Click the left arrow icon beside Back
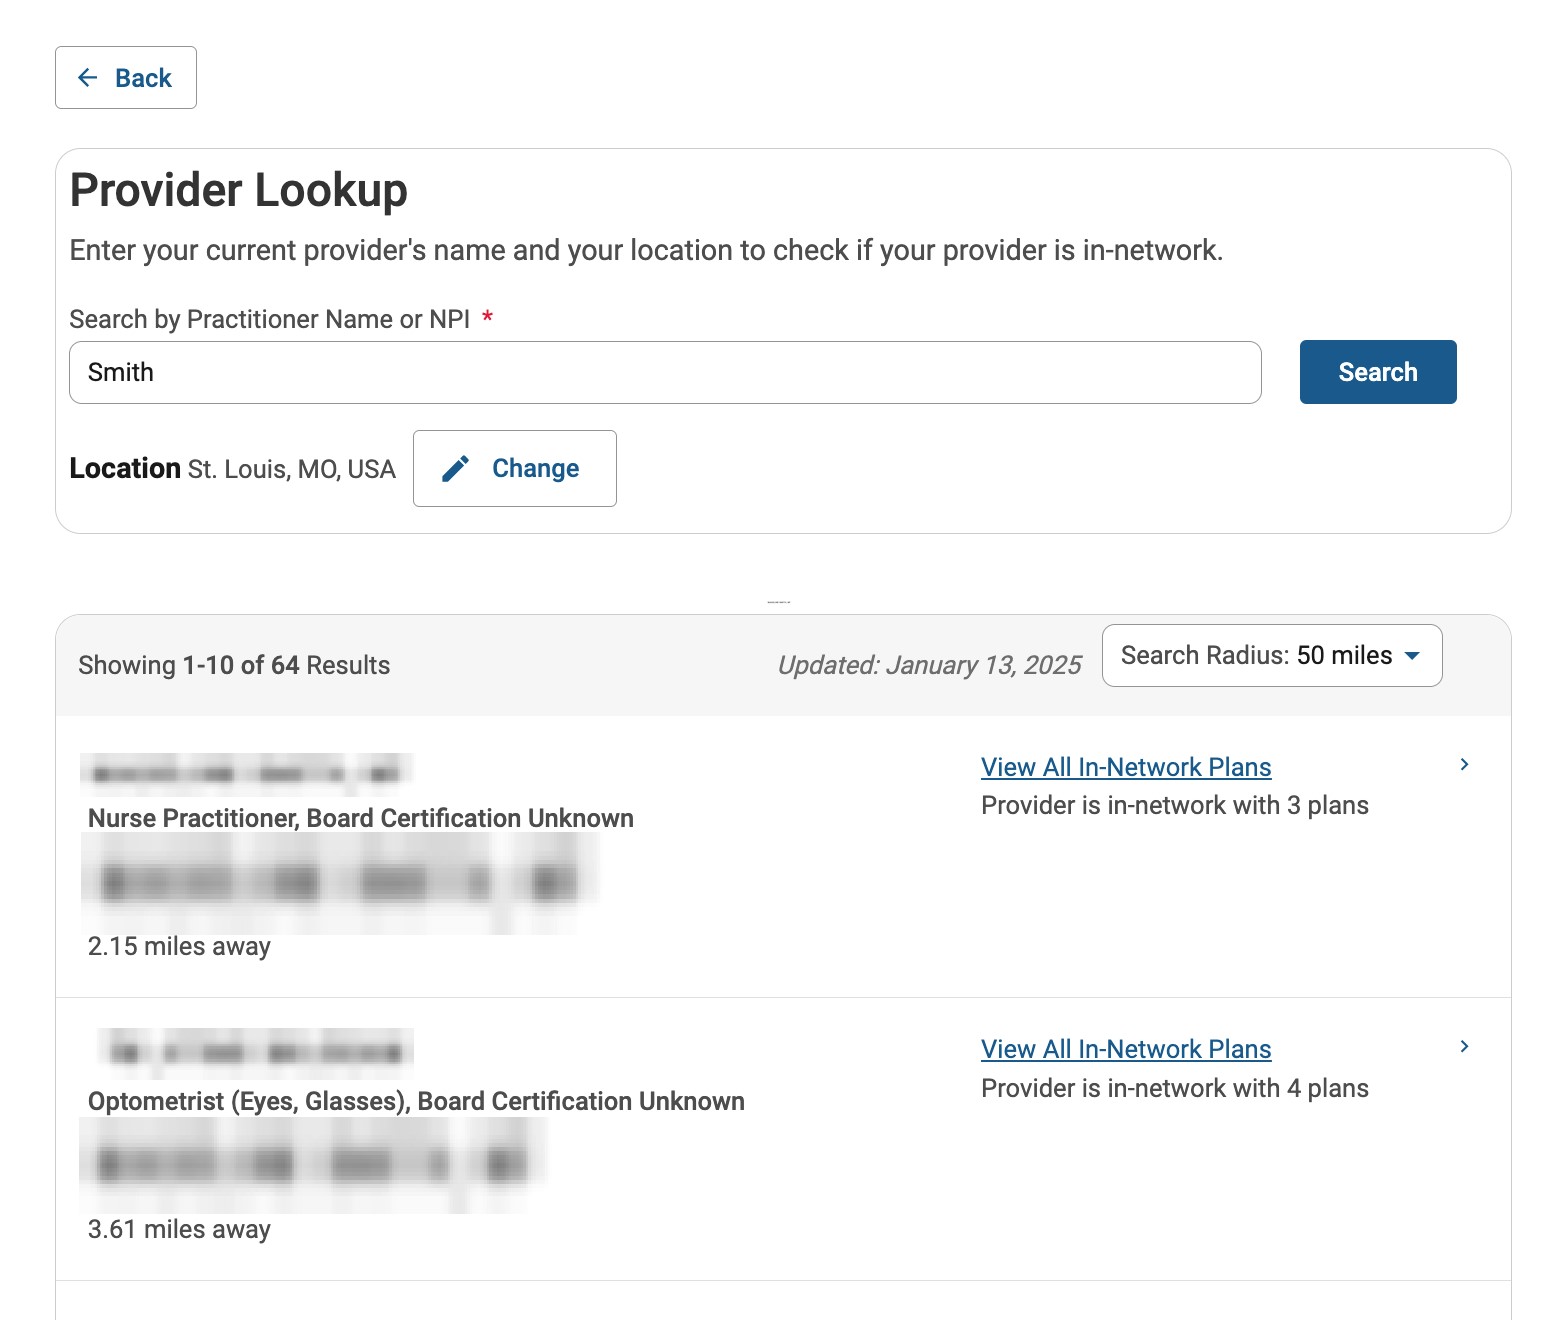 click(88, 78)
